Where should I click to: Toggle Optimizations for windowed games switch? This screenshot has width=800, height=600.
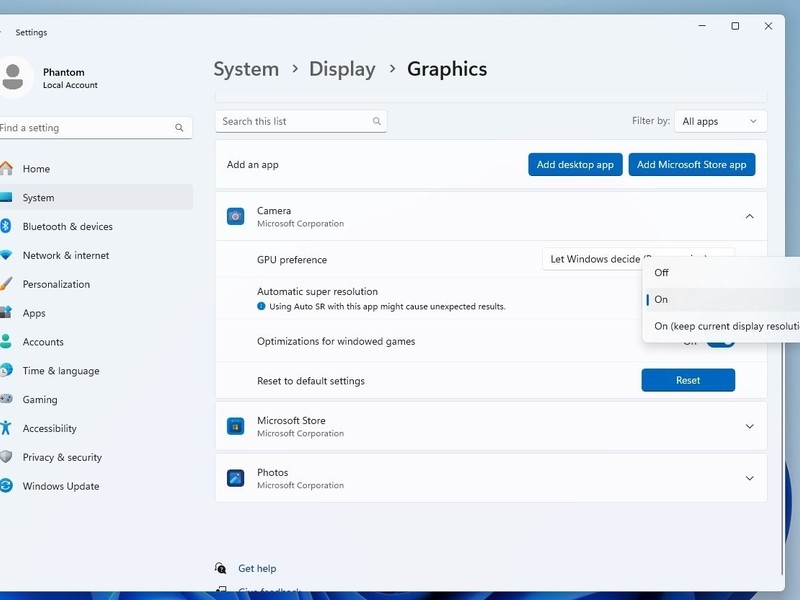[x=720, y=343]
